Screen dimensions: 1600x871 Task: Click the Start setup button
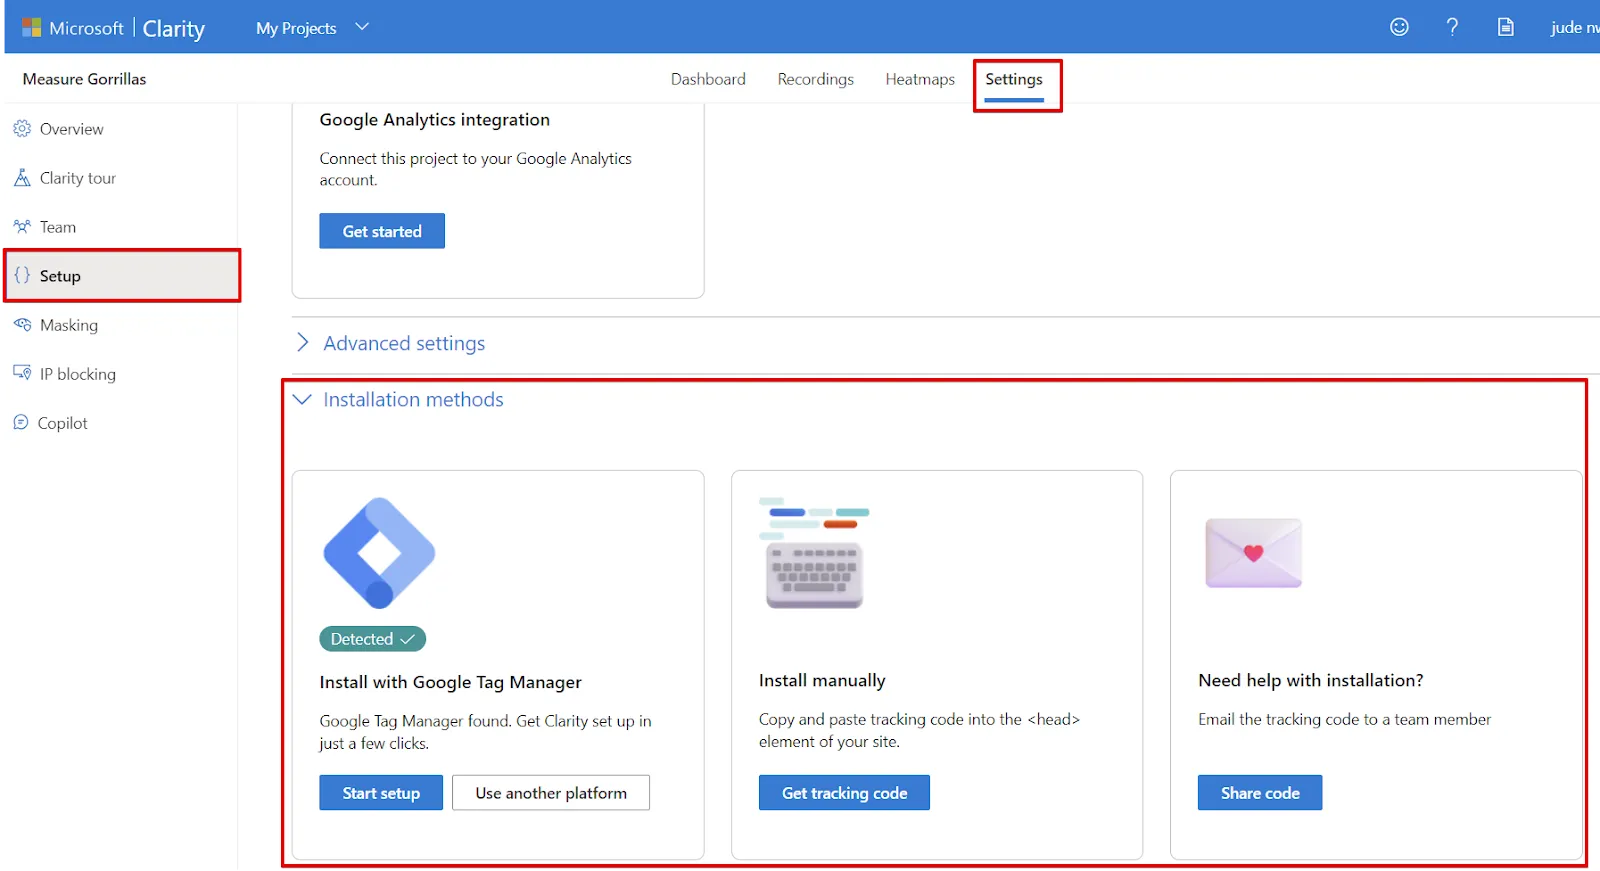pyautogui.click(x=381, y=793)
